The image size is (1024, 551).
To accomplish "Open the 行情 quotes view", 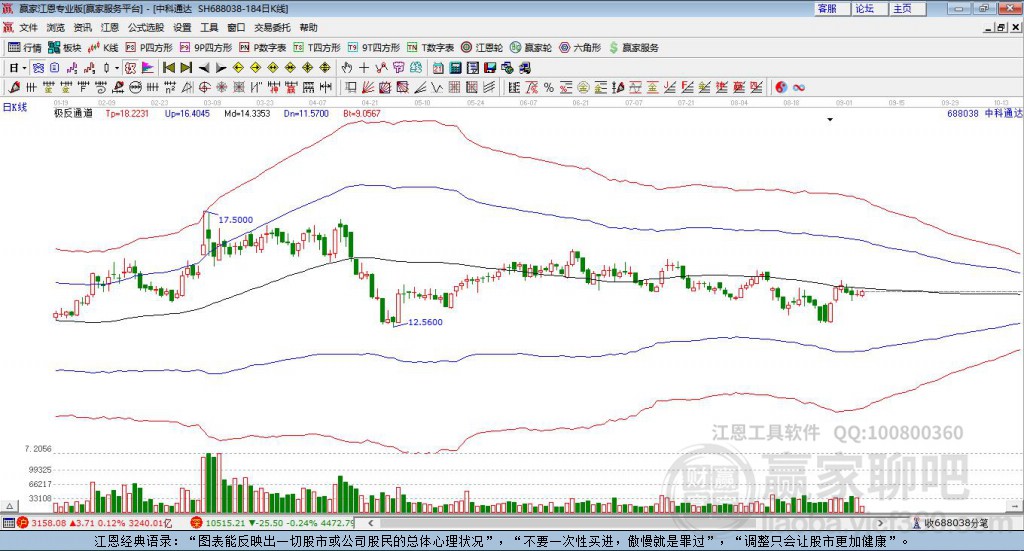I will click(25, 48).
